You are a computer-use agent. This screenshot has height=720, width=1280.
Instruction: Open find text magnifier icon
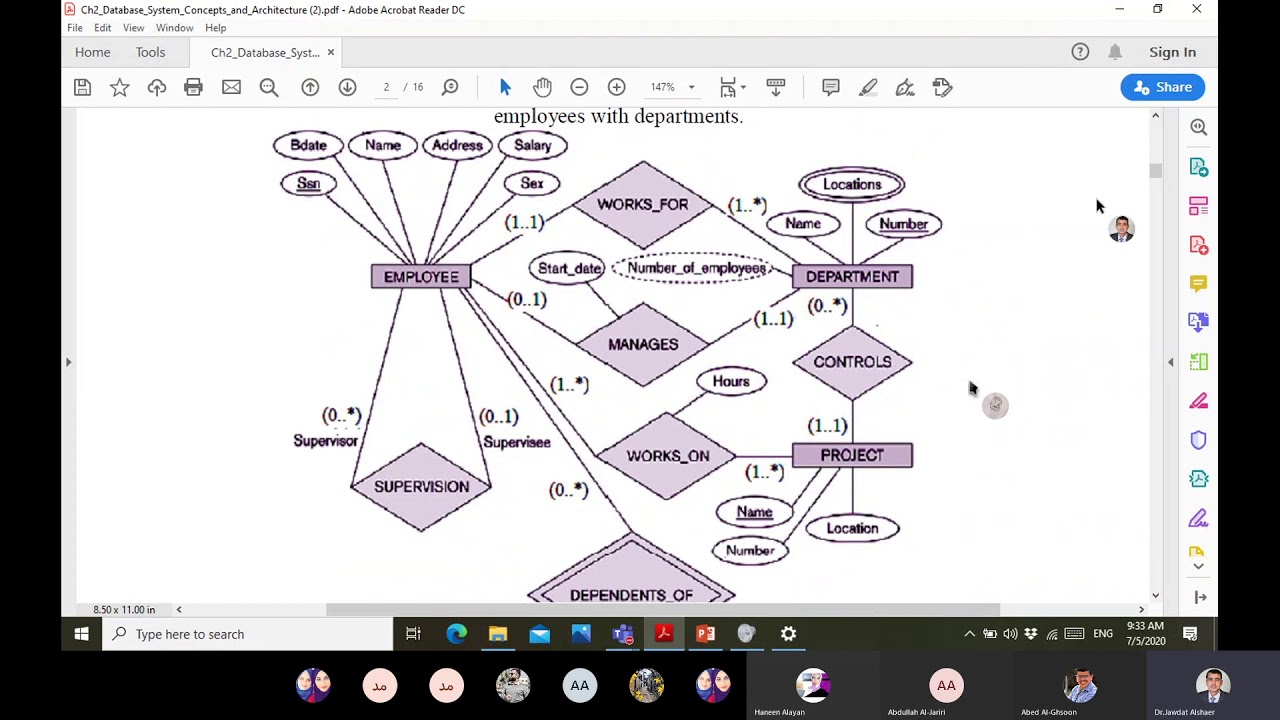[x=269, y=88]
